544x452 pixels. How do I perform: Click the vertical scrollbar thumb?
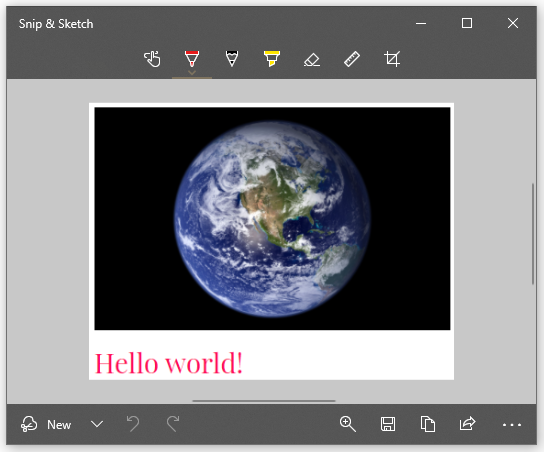click(533, 234)
